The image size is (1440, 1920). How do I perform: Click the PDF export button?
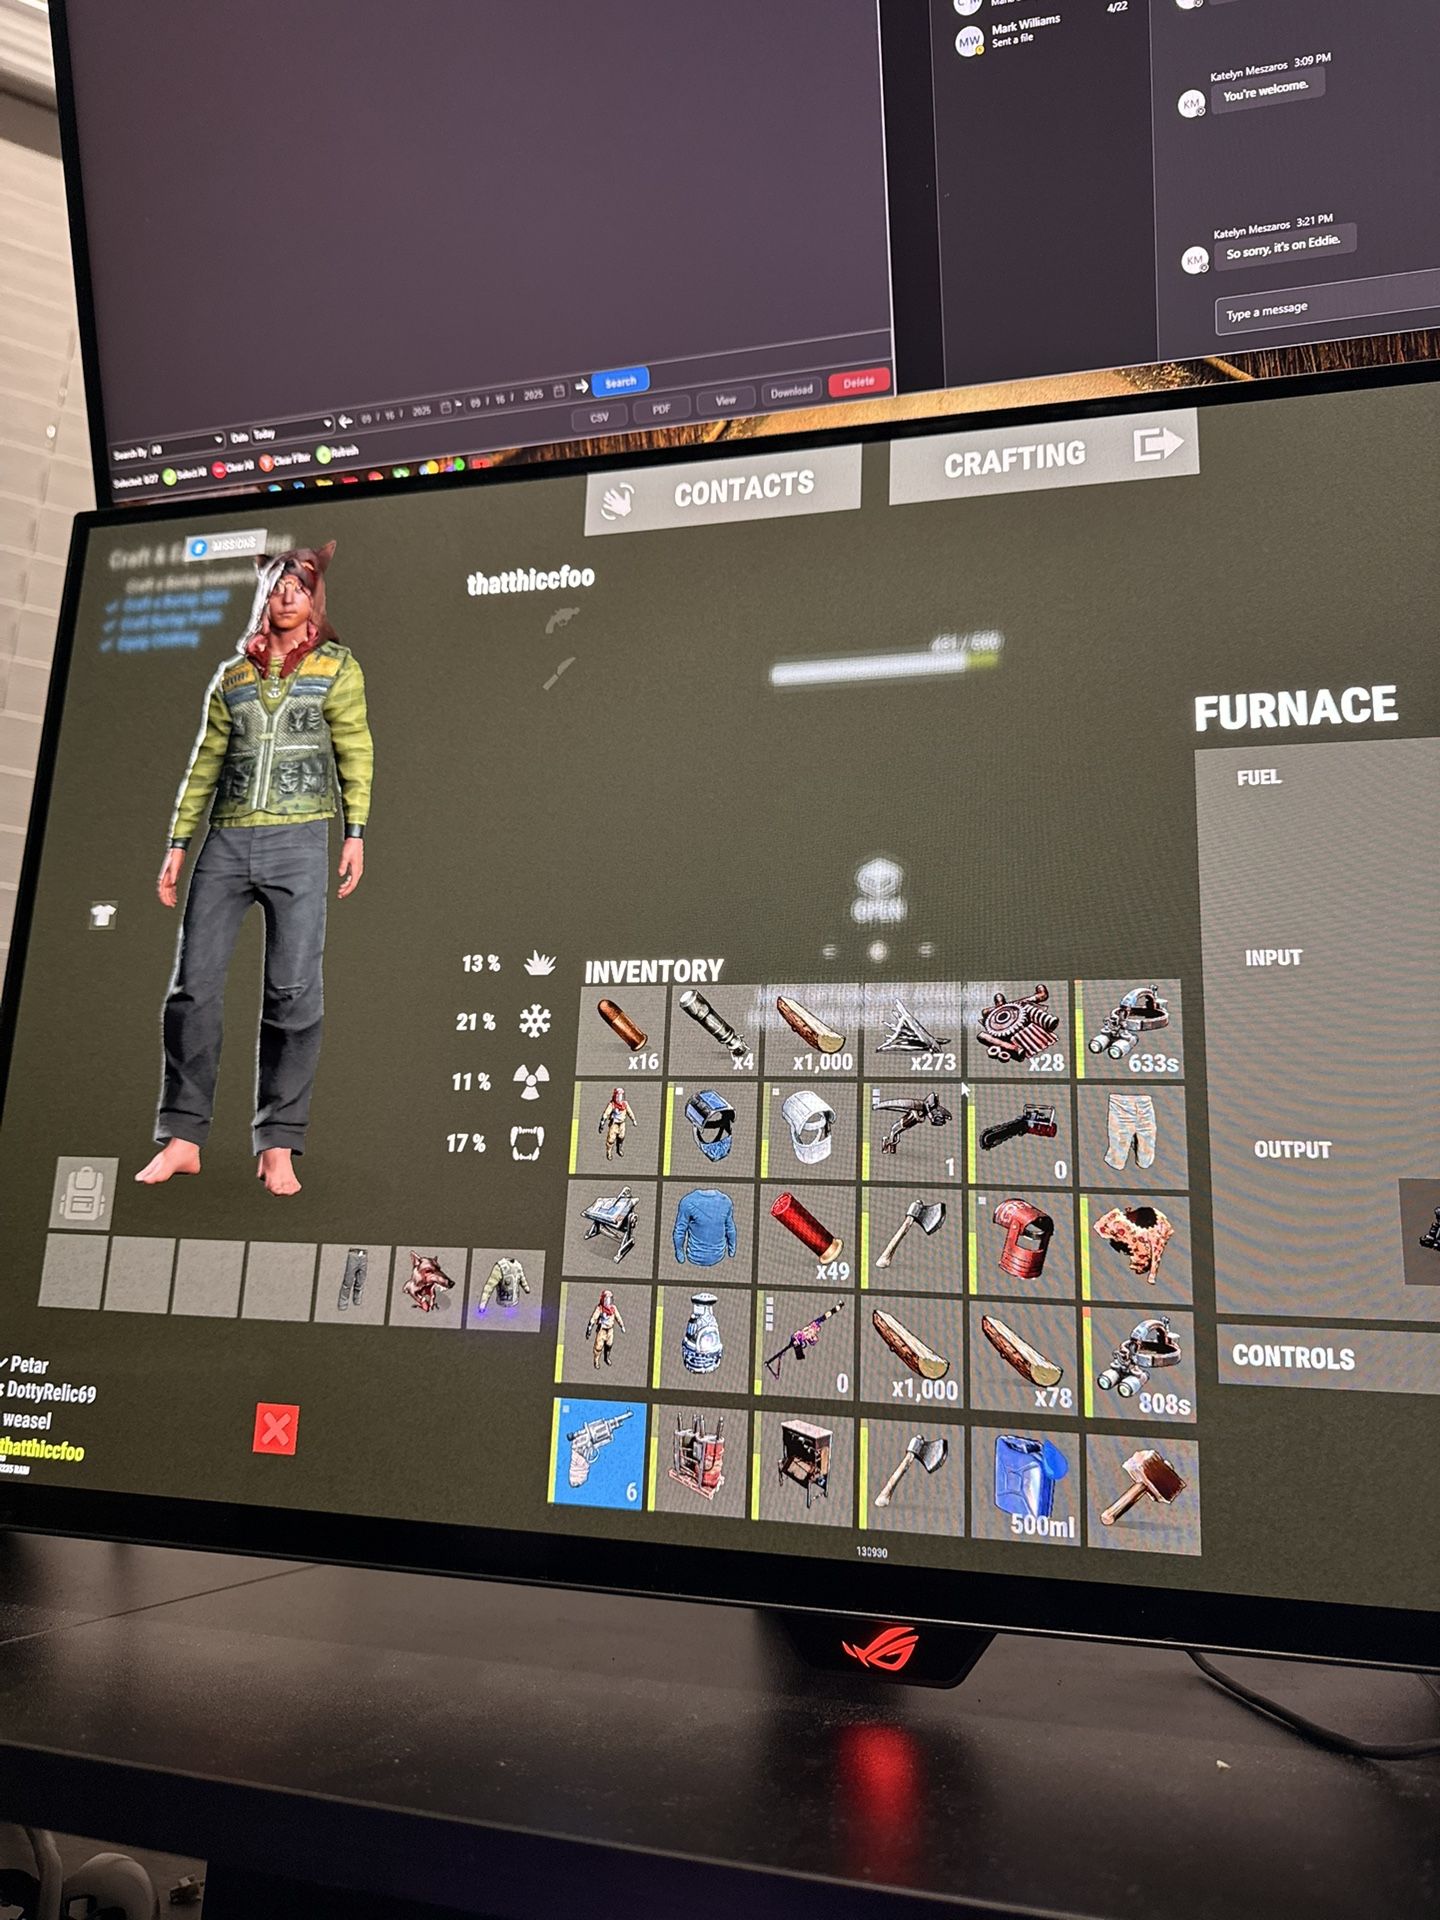click(661, 409)
